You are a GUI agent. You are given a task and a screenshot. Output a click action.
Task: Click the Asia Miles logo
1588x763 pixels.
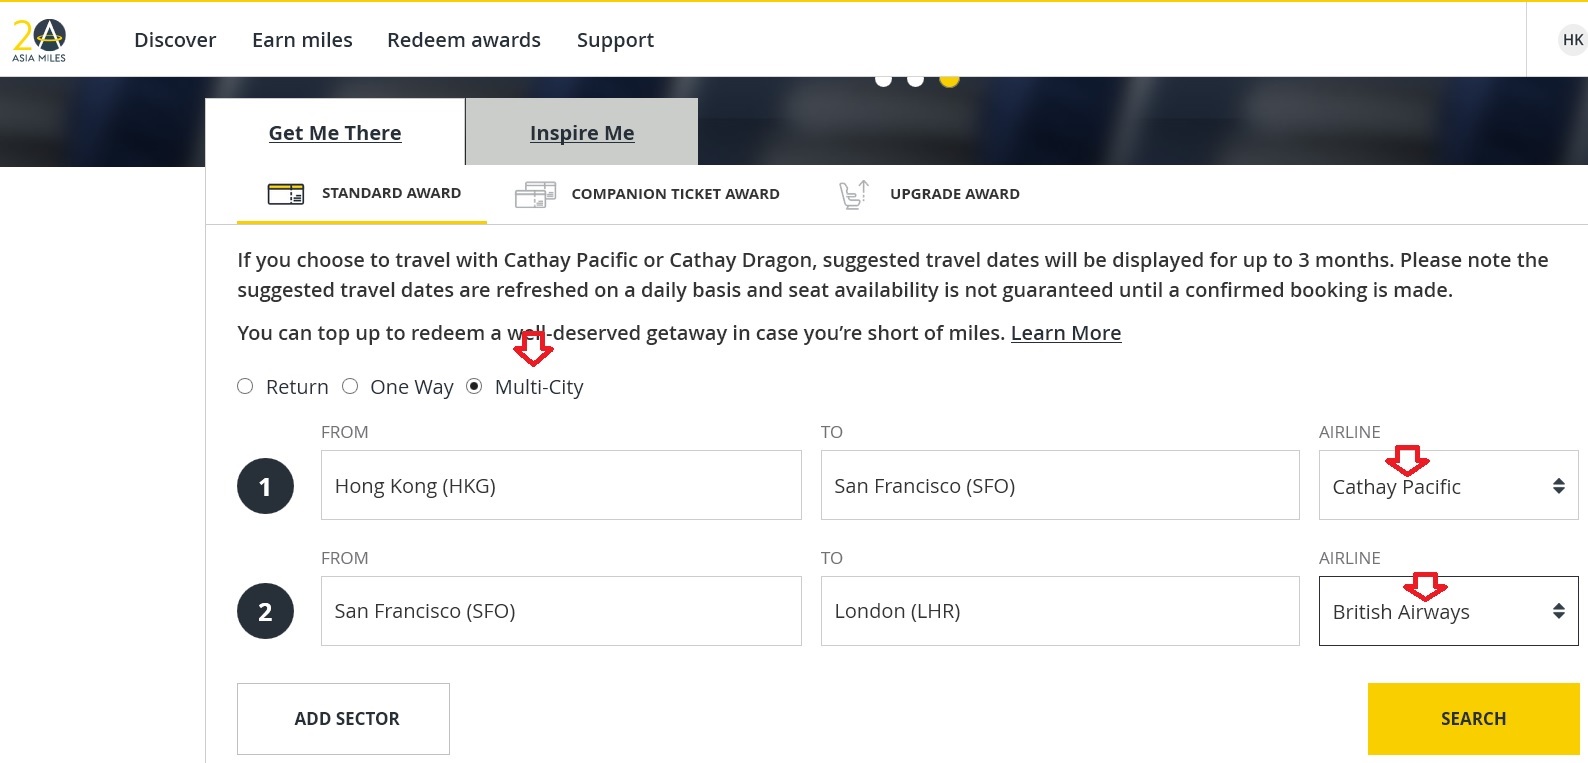[x=39, y=40]
